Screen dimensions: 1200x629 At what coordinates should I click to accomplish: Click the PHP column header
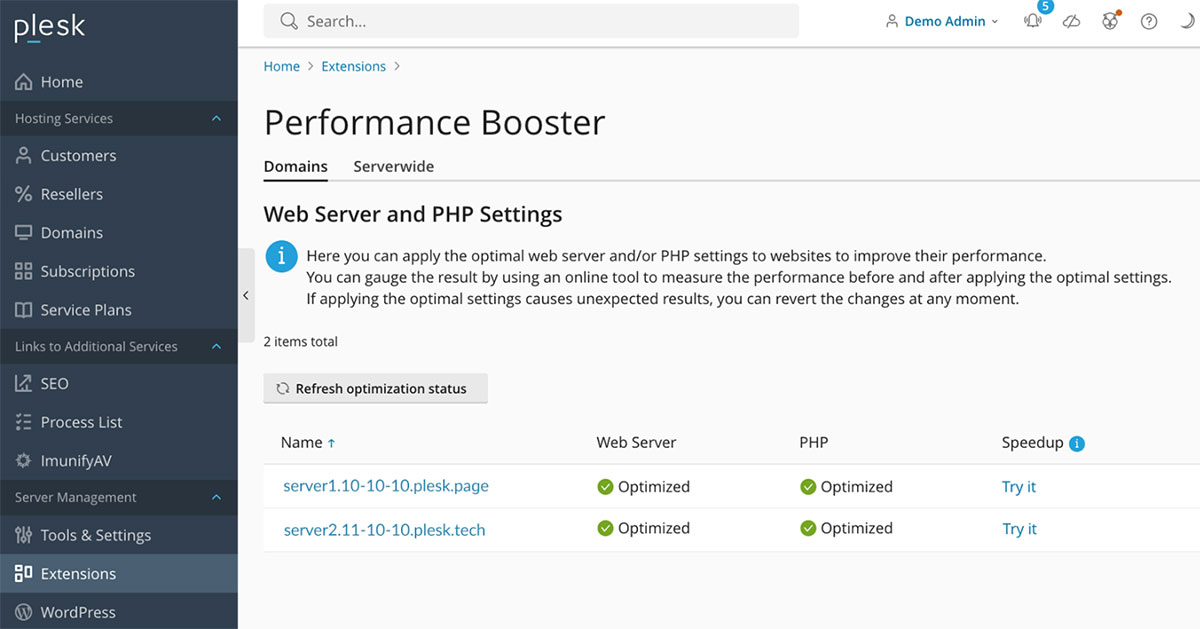(814, 442)
